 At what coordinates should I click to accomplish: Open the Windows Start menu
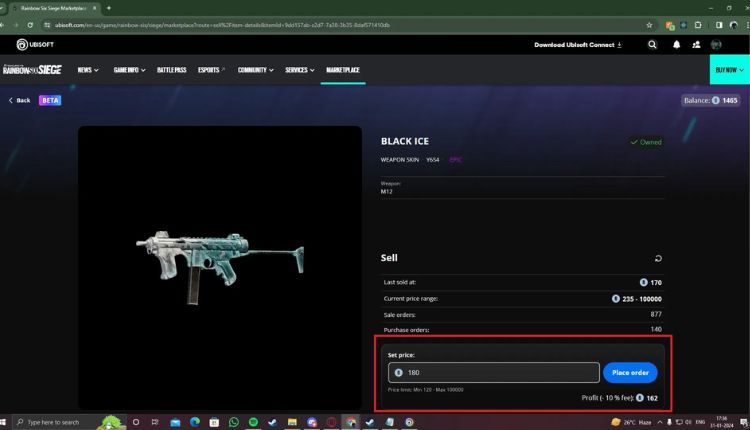3,422
